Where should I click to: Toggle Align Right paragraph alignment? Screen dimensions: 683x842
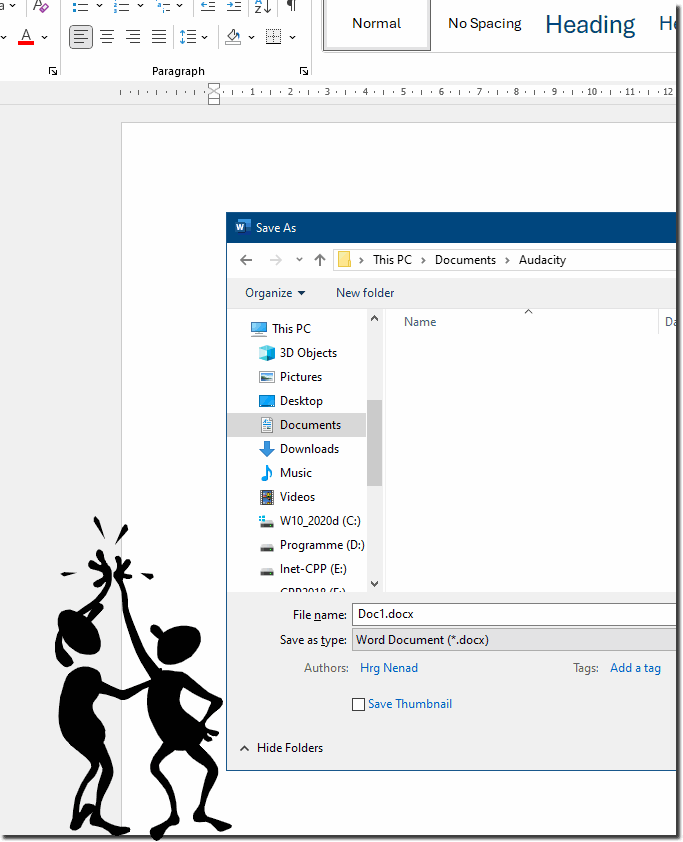click(x=133, y=37)
